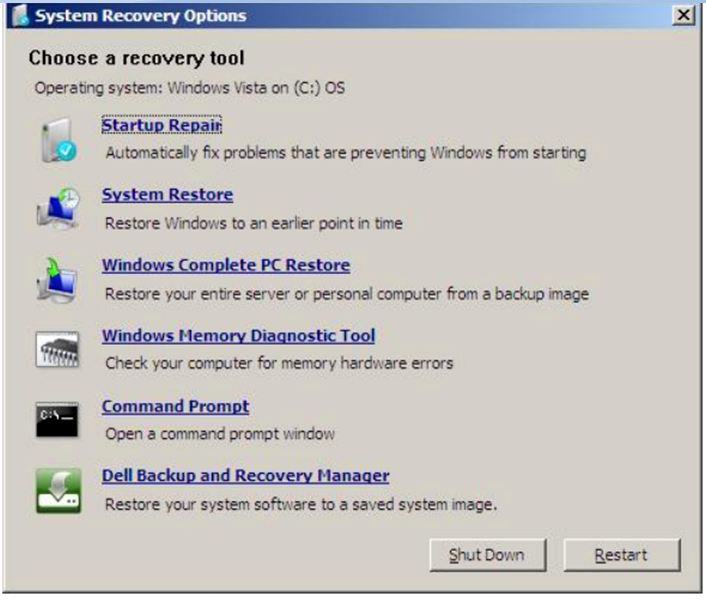706x605 pixels.
Task: Click 'Open a command prompt window' text
Action: [220, 434]
